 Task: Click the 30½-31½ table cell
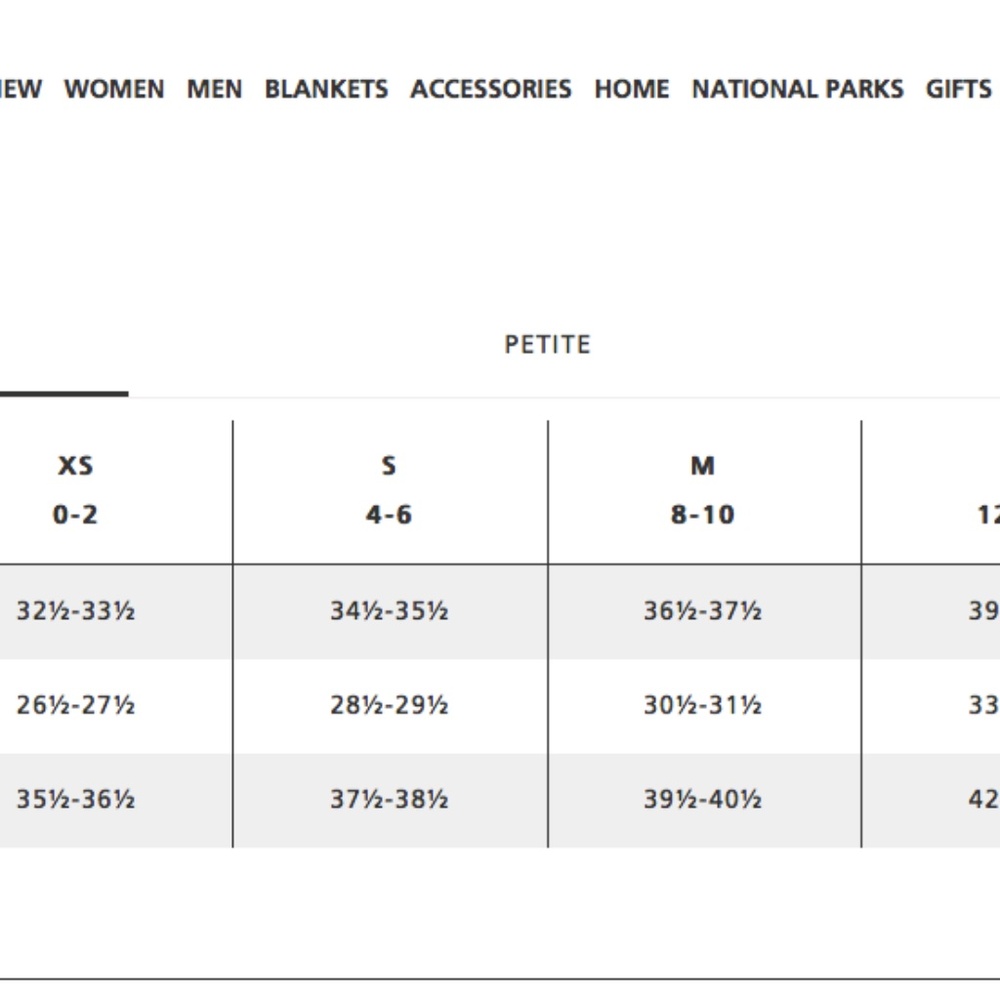[702, 705]
